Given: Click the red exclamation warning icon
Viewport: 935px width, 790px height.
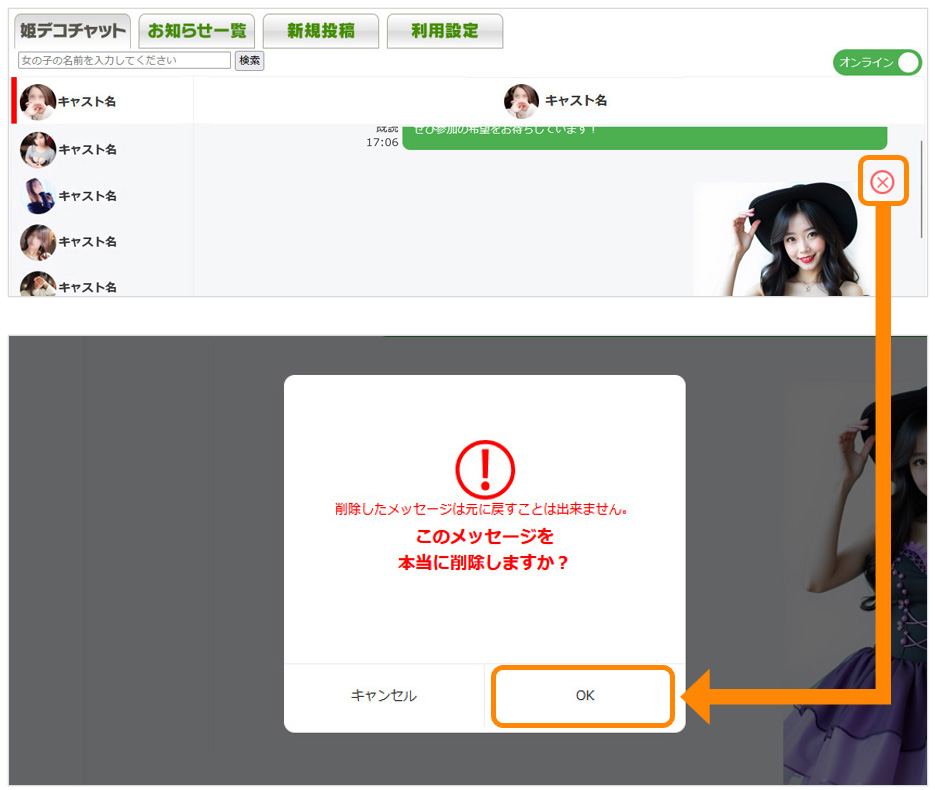Looking at the screenshot, I should [x=485, y=469].
